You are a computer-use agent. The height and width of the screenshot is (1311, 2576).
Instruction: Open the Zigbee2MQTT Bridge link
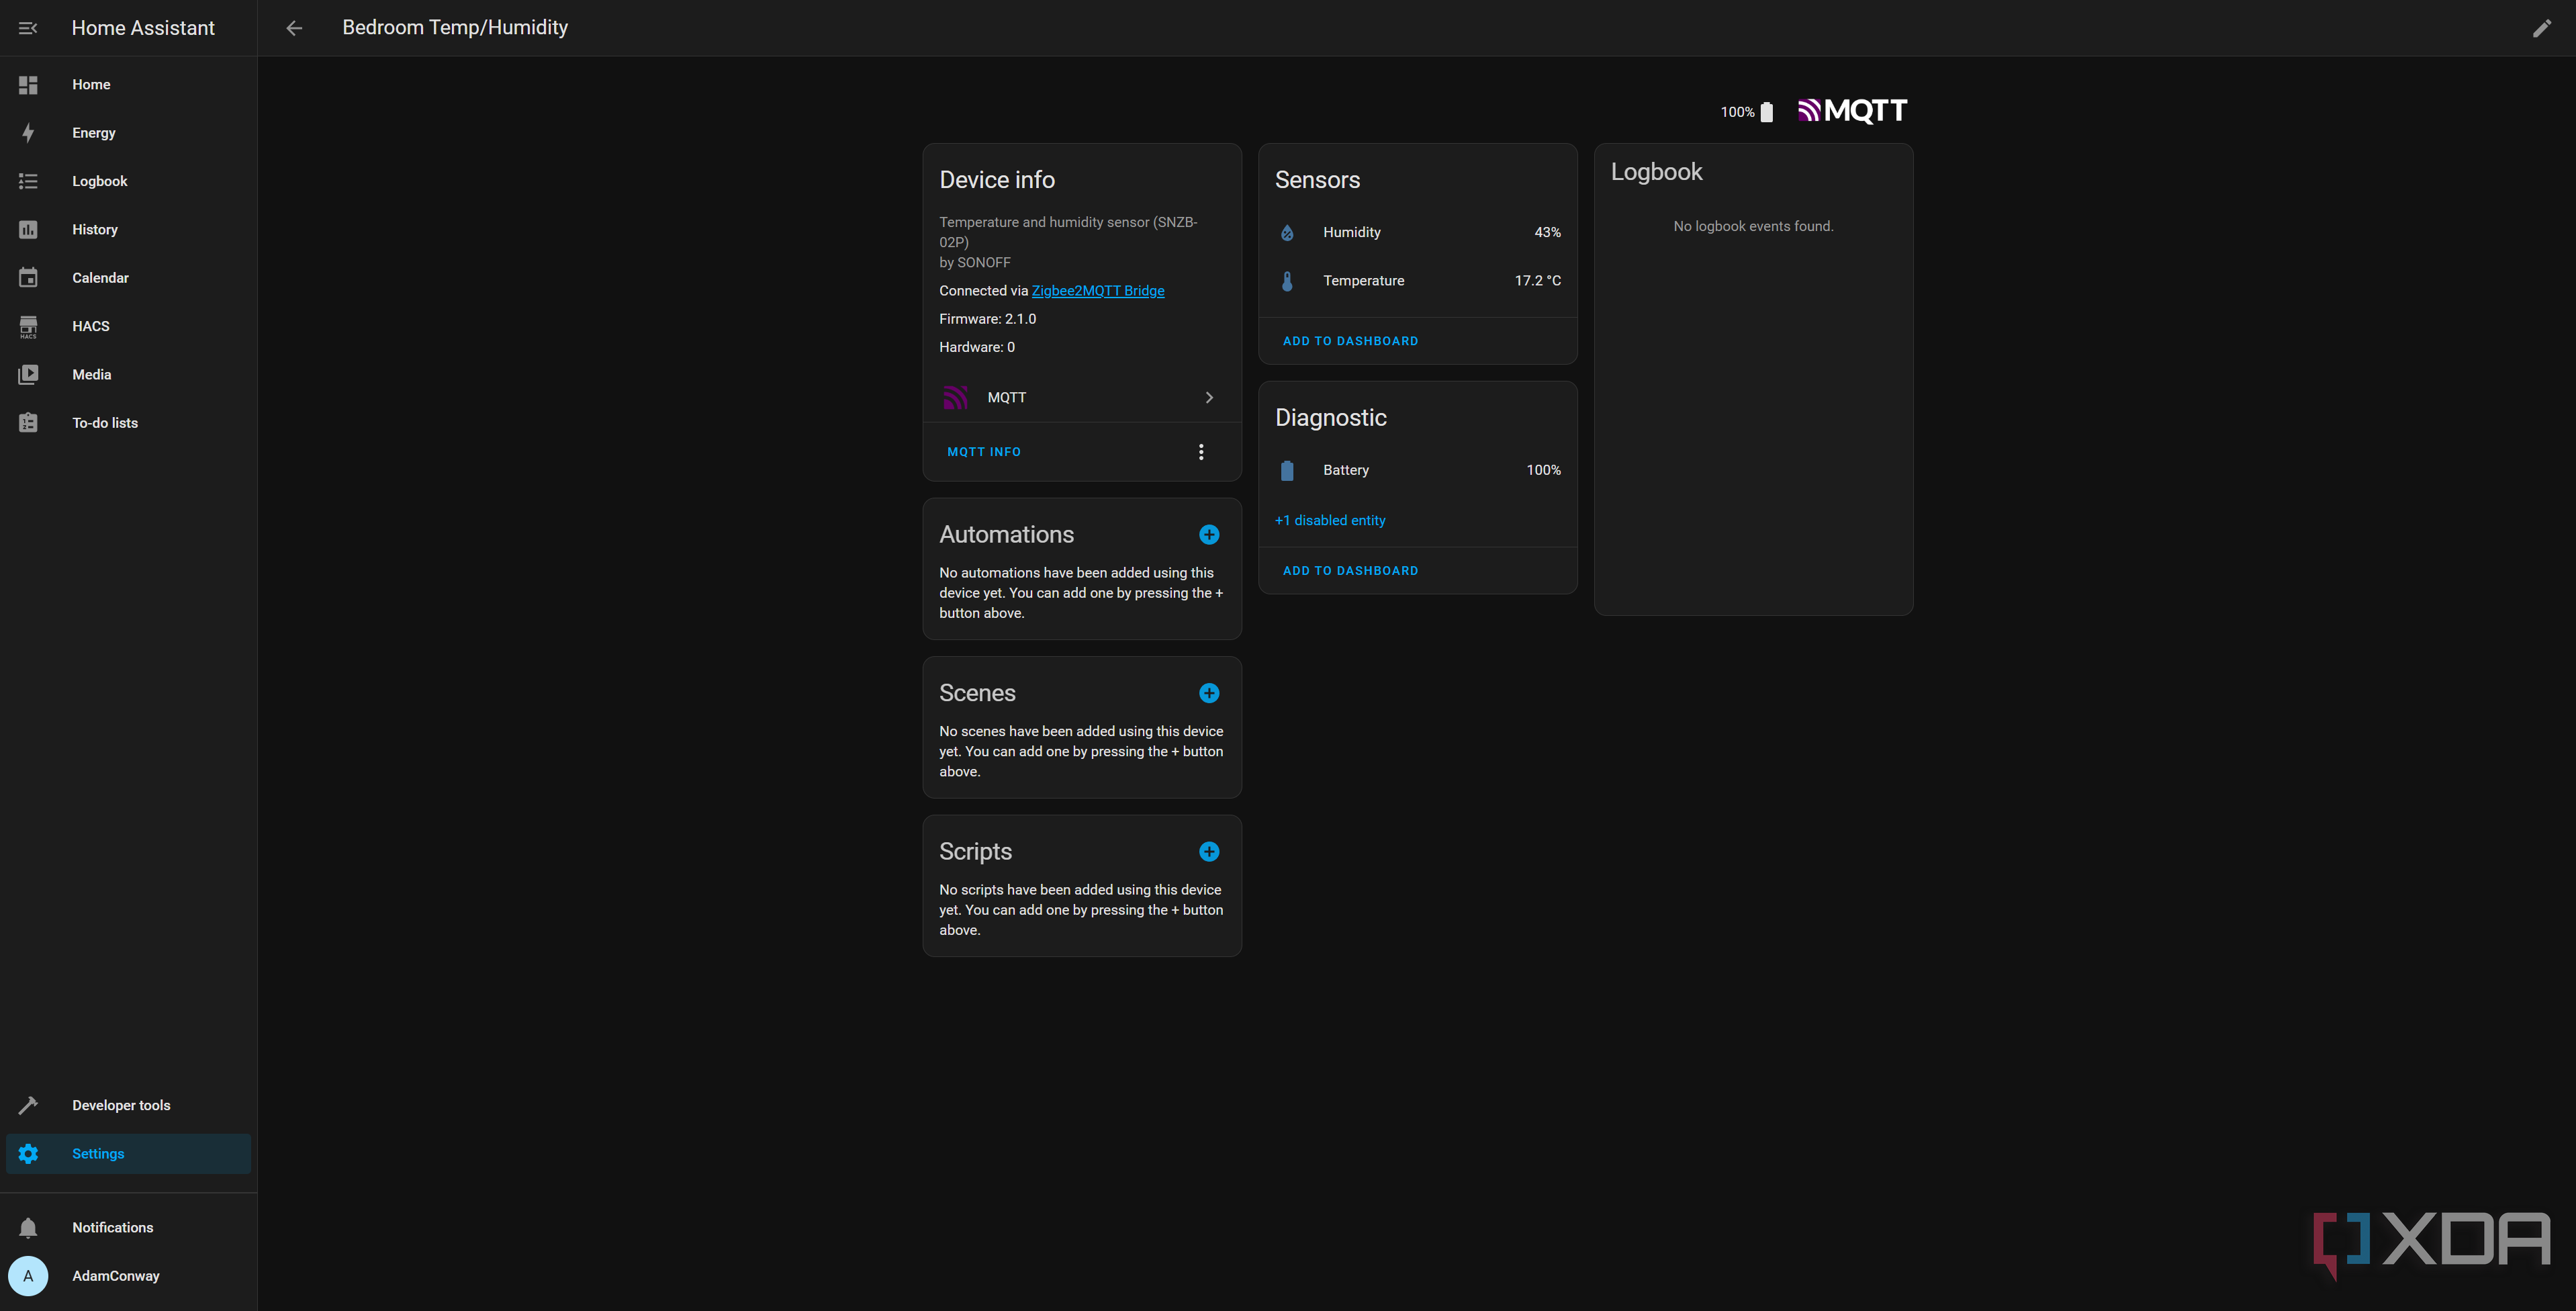1098,291
